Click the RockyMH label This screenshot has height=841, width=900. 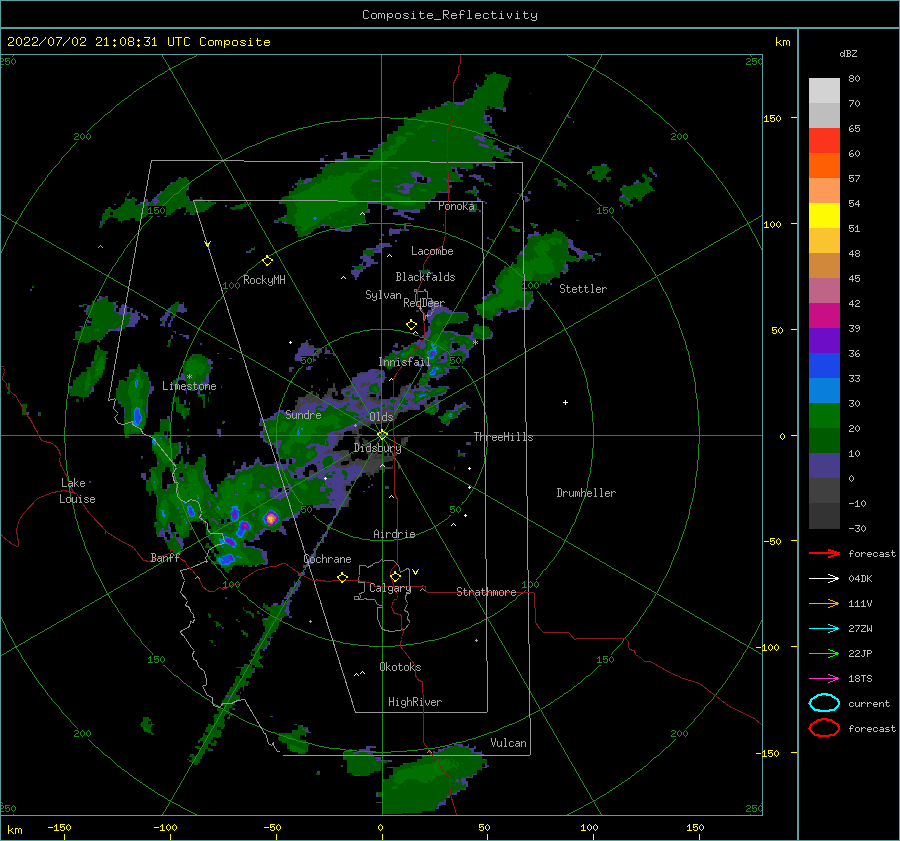click(x=264, y=280)
